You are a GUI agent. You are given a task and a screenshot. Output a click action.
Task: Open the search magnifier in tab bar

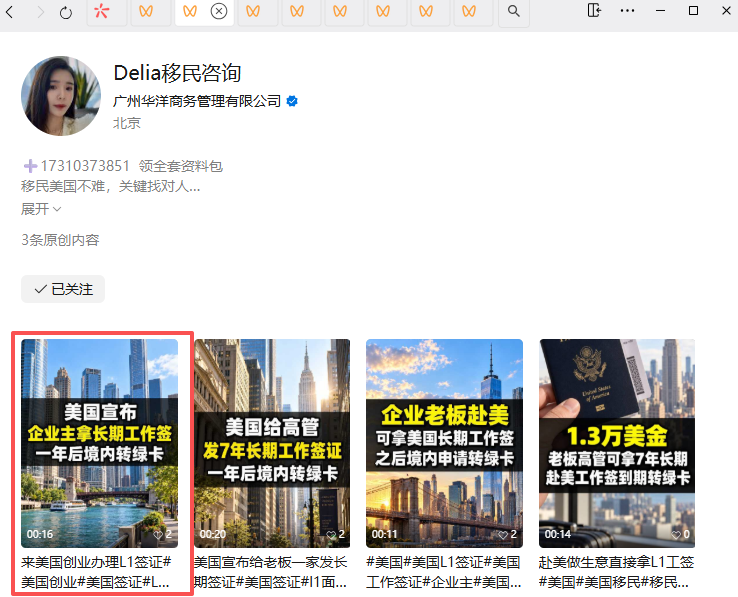tap(513, 11)
